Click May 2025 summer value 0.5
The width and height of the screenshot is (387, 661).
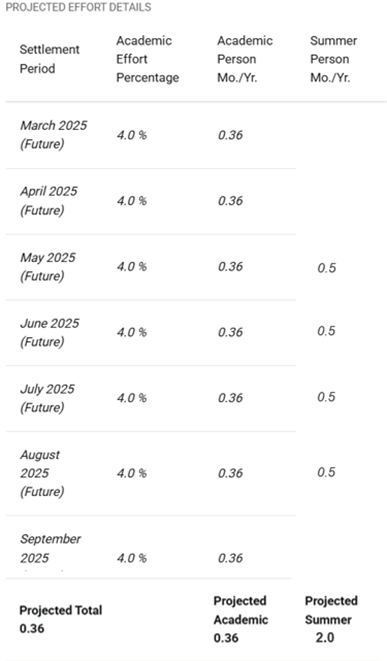click(326, 268)
